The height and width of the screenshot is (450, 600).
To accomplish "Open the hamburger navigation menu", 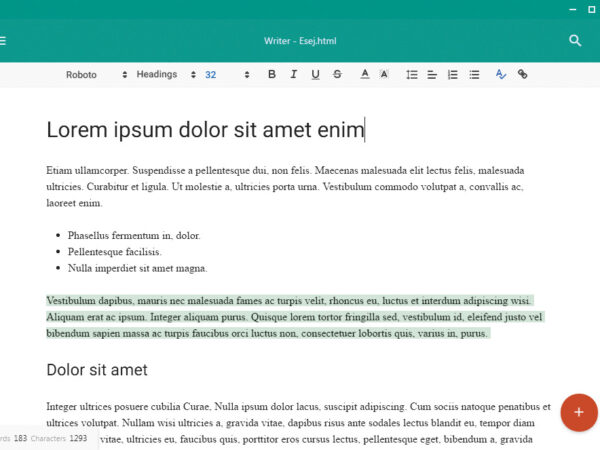I will pyautogui.click(x=4, y=41).
